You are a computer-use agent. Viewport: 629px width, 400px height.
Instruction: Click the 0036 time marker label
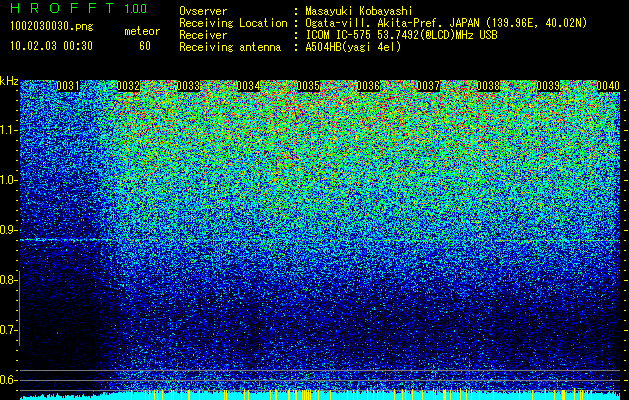(368, 86)
